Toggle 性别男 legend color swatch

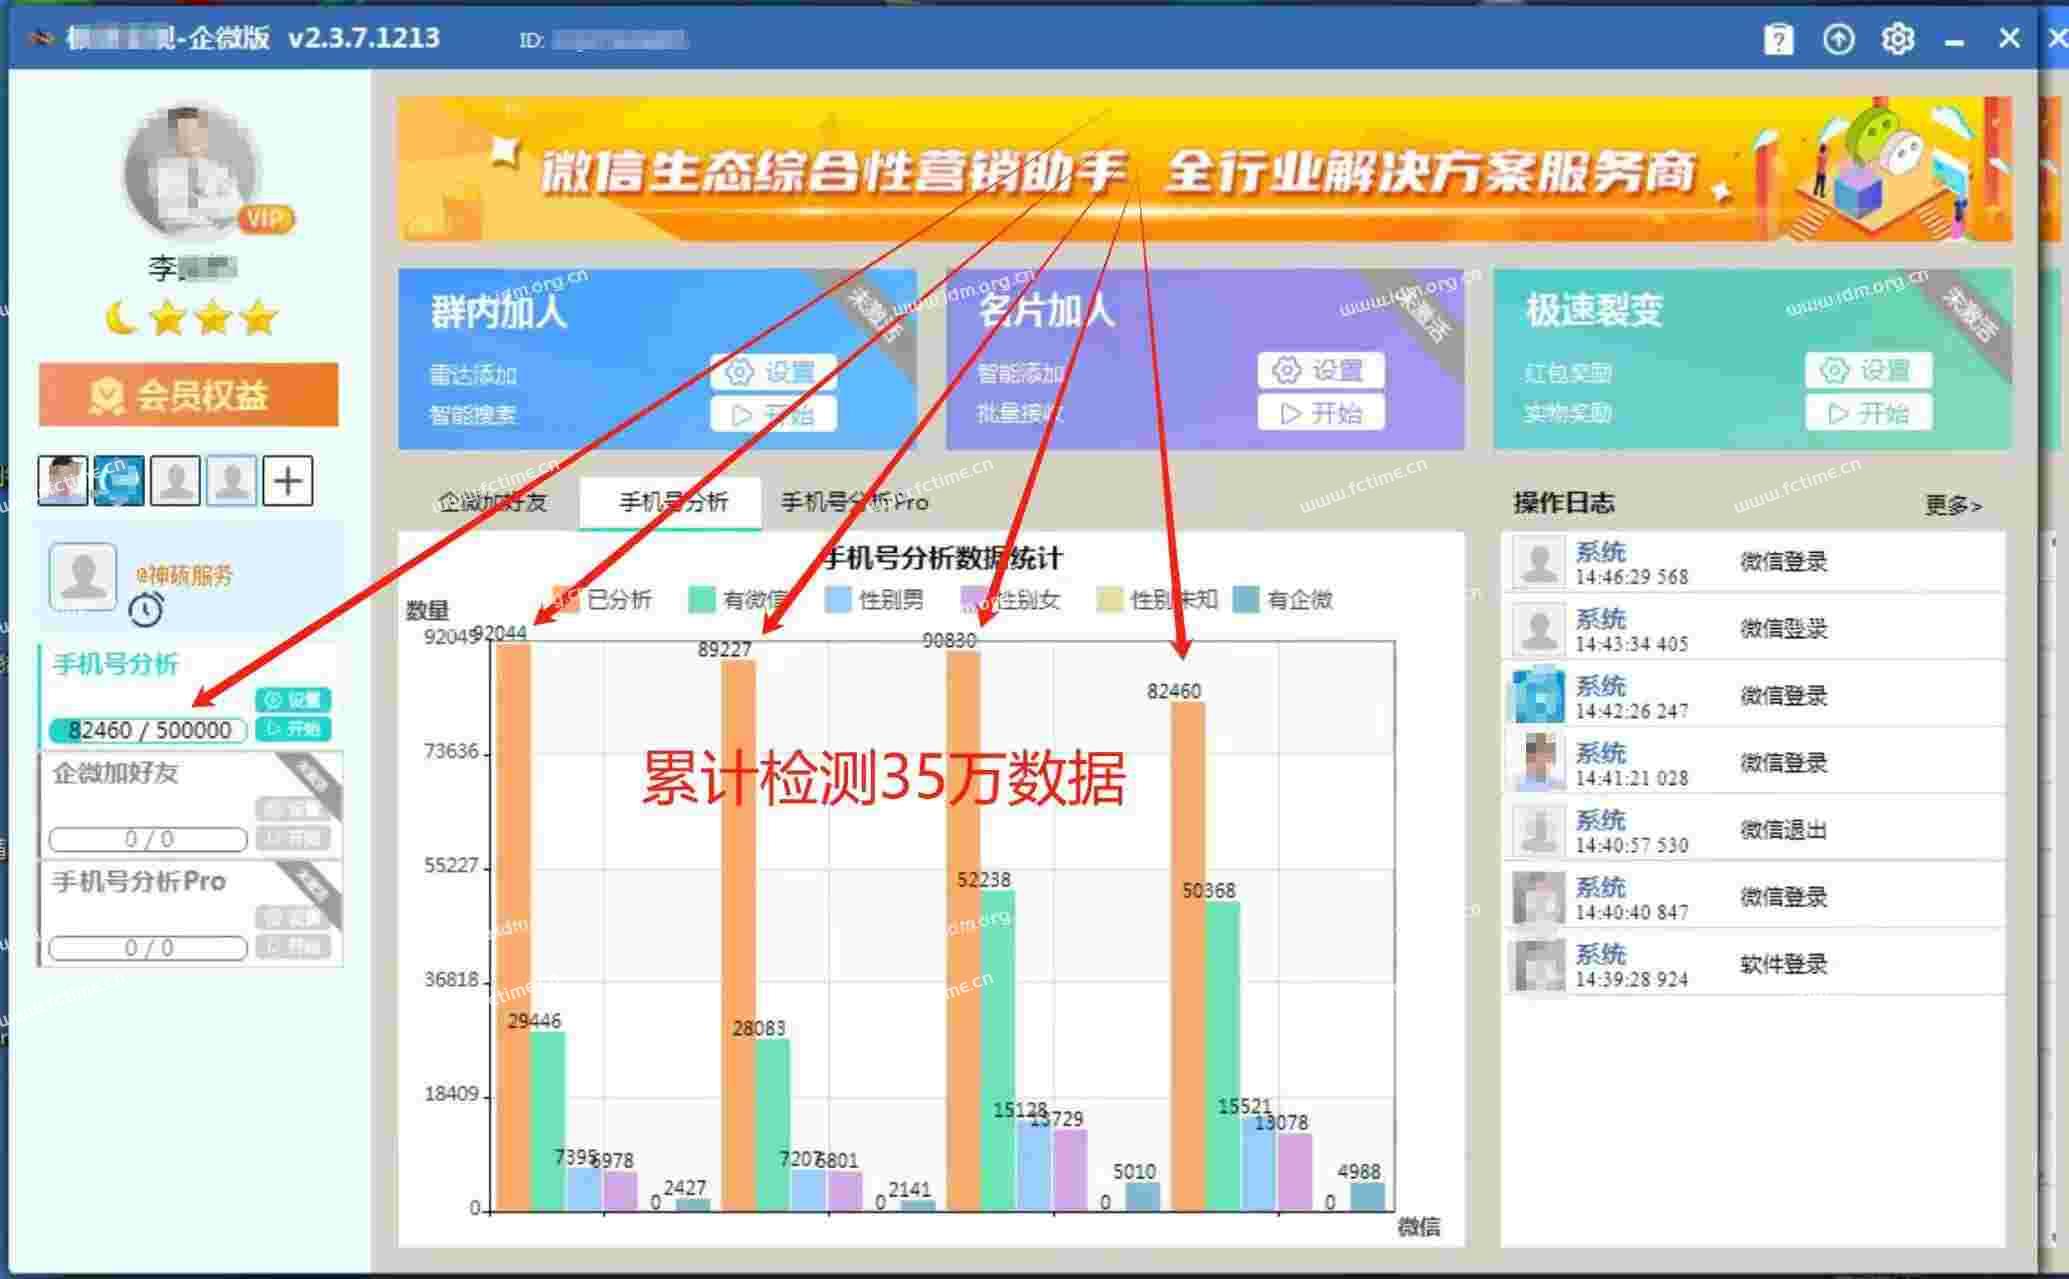pyautogui.click(x=838, y=599)
